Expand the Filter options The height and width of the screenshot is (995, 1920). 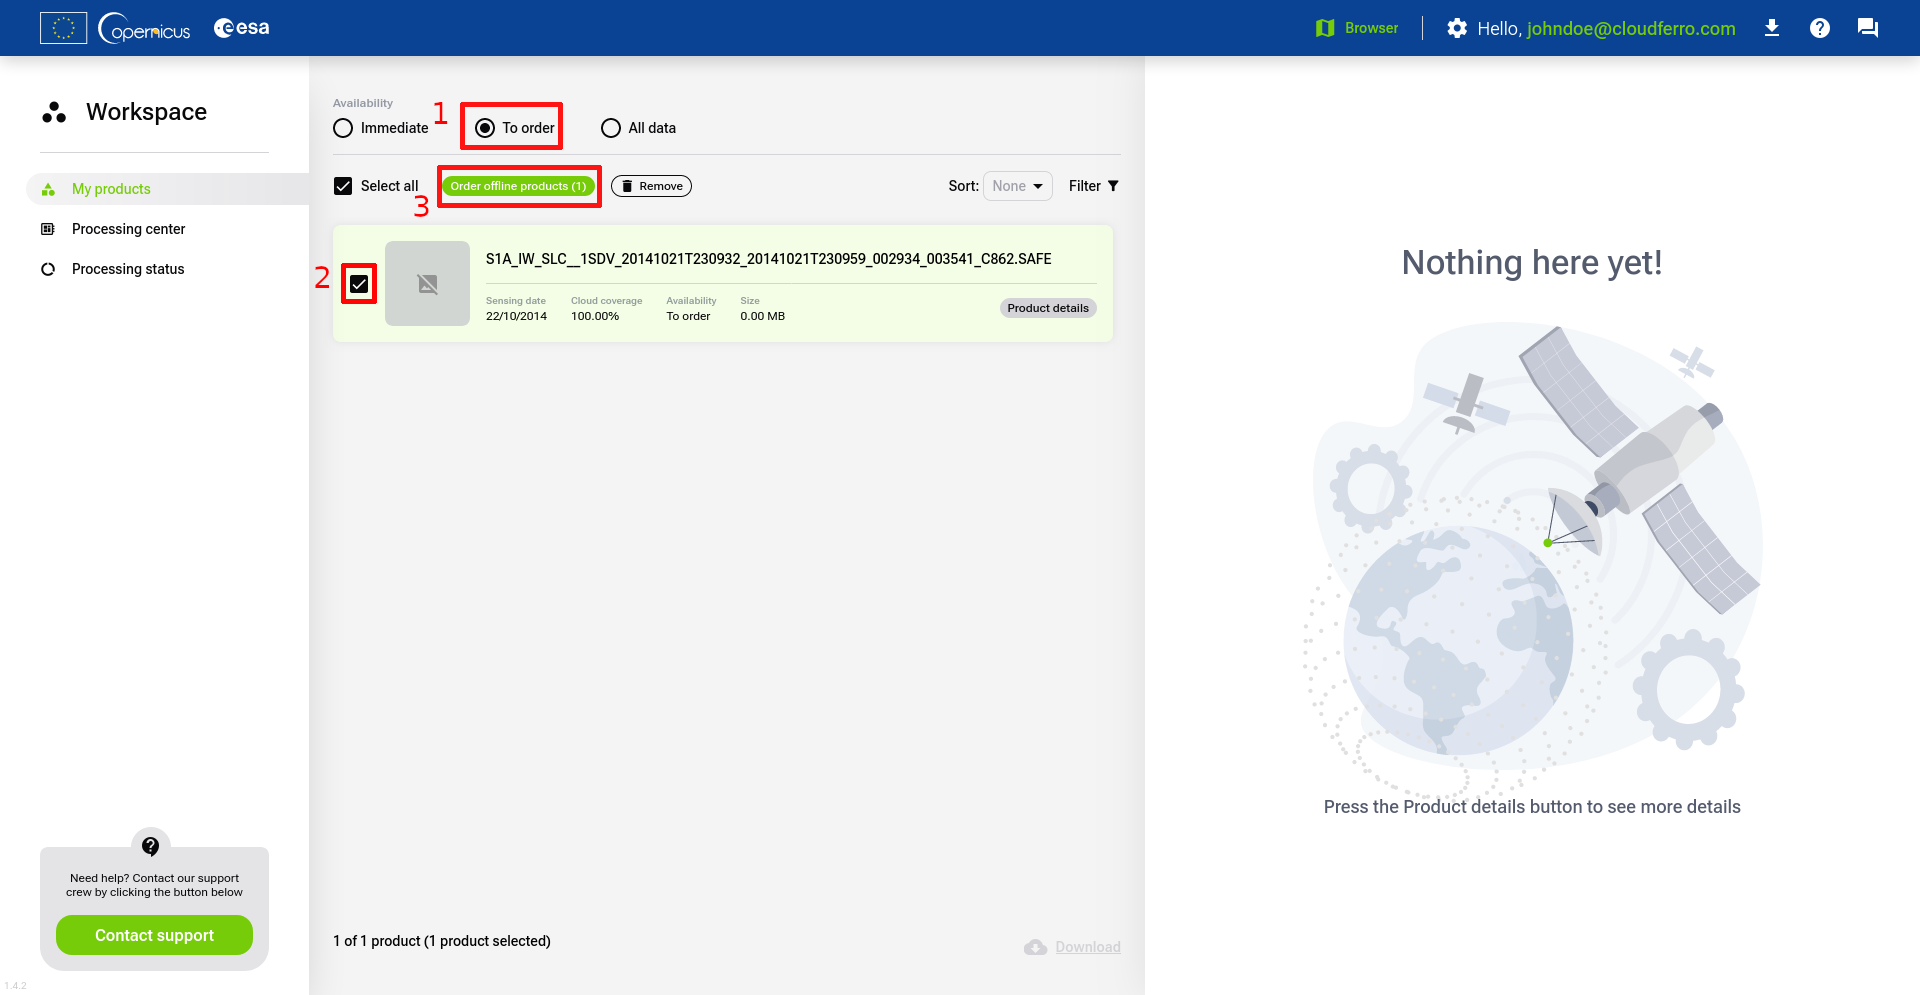pyautogui.click(x=1093, y=186)
